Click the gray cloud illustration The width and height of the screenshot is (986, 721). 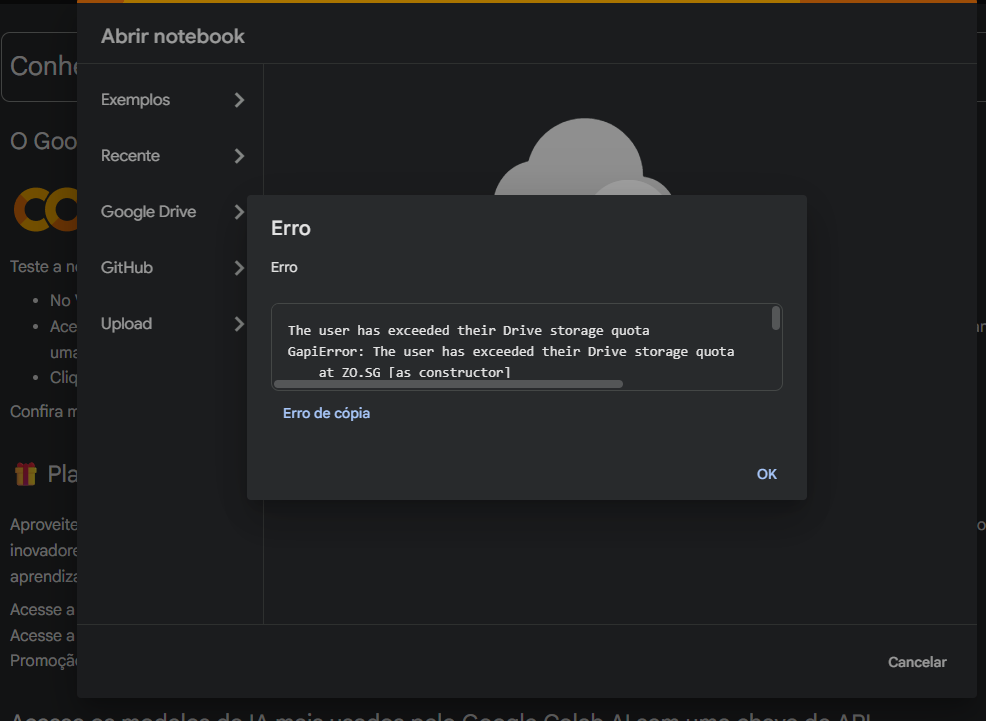pyautogui.click(x=583, y=157)
